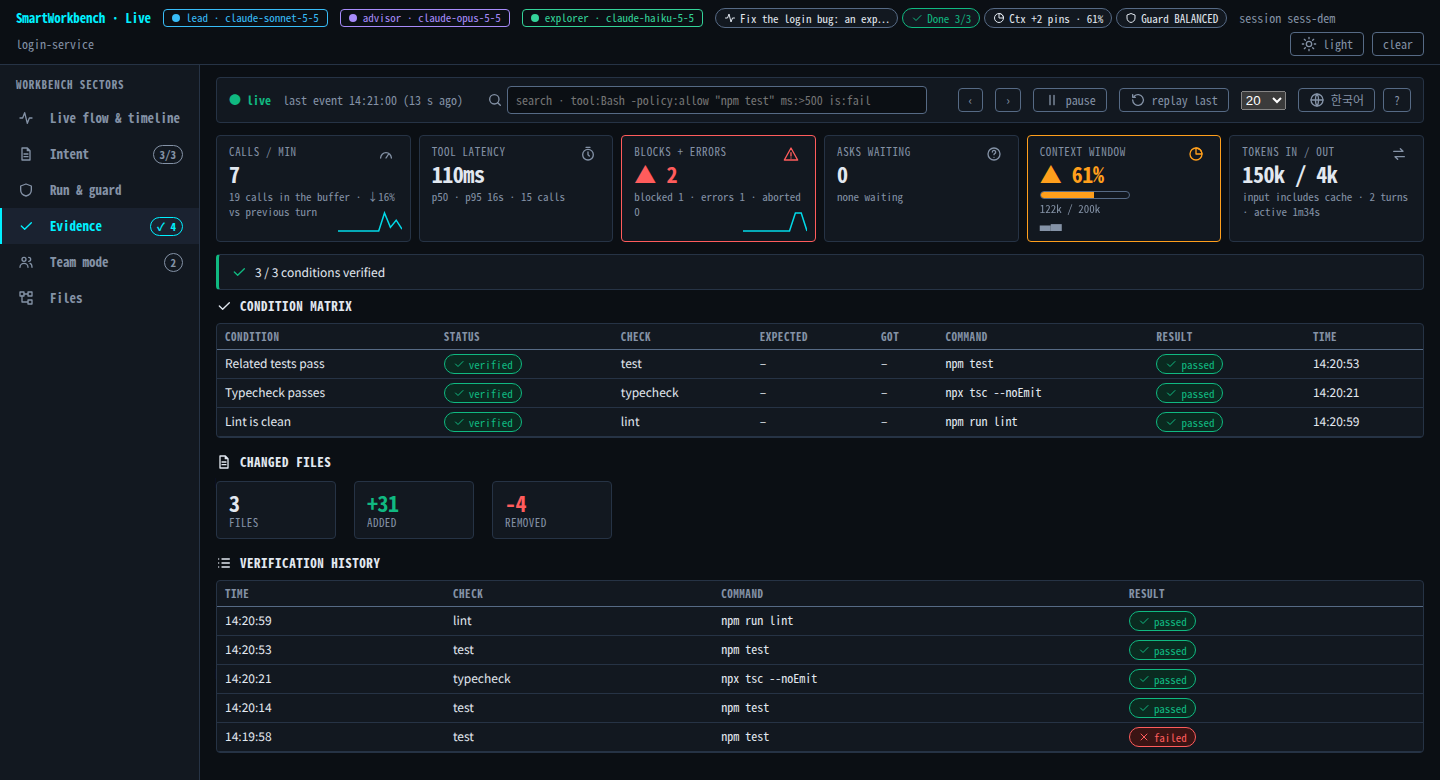Click the Done 3/3 status chip
1440x780 pixels.
tap(941, 18)
